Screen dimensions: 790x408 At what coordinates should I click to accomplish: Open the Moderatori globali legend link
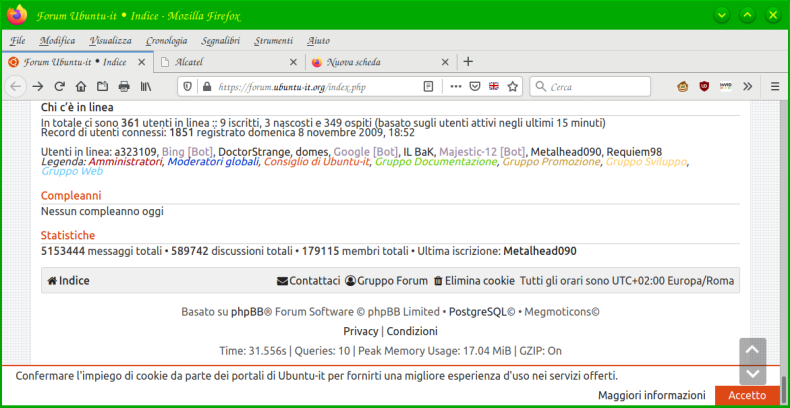tap(214, 162)
